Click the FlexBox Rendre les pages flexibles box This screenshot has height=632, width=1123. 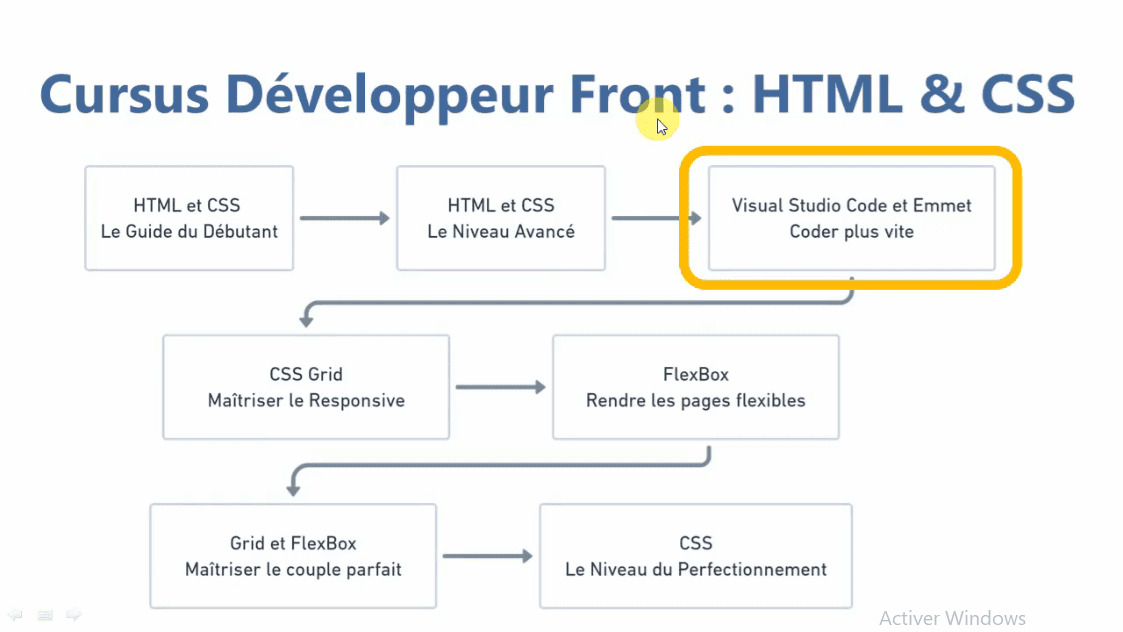[x=695, y=387]
